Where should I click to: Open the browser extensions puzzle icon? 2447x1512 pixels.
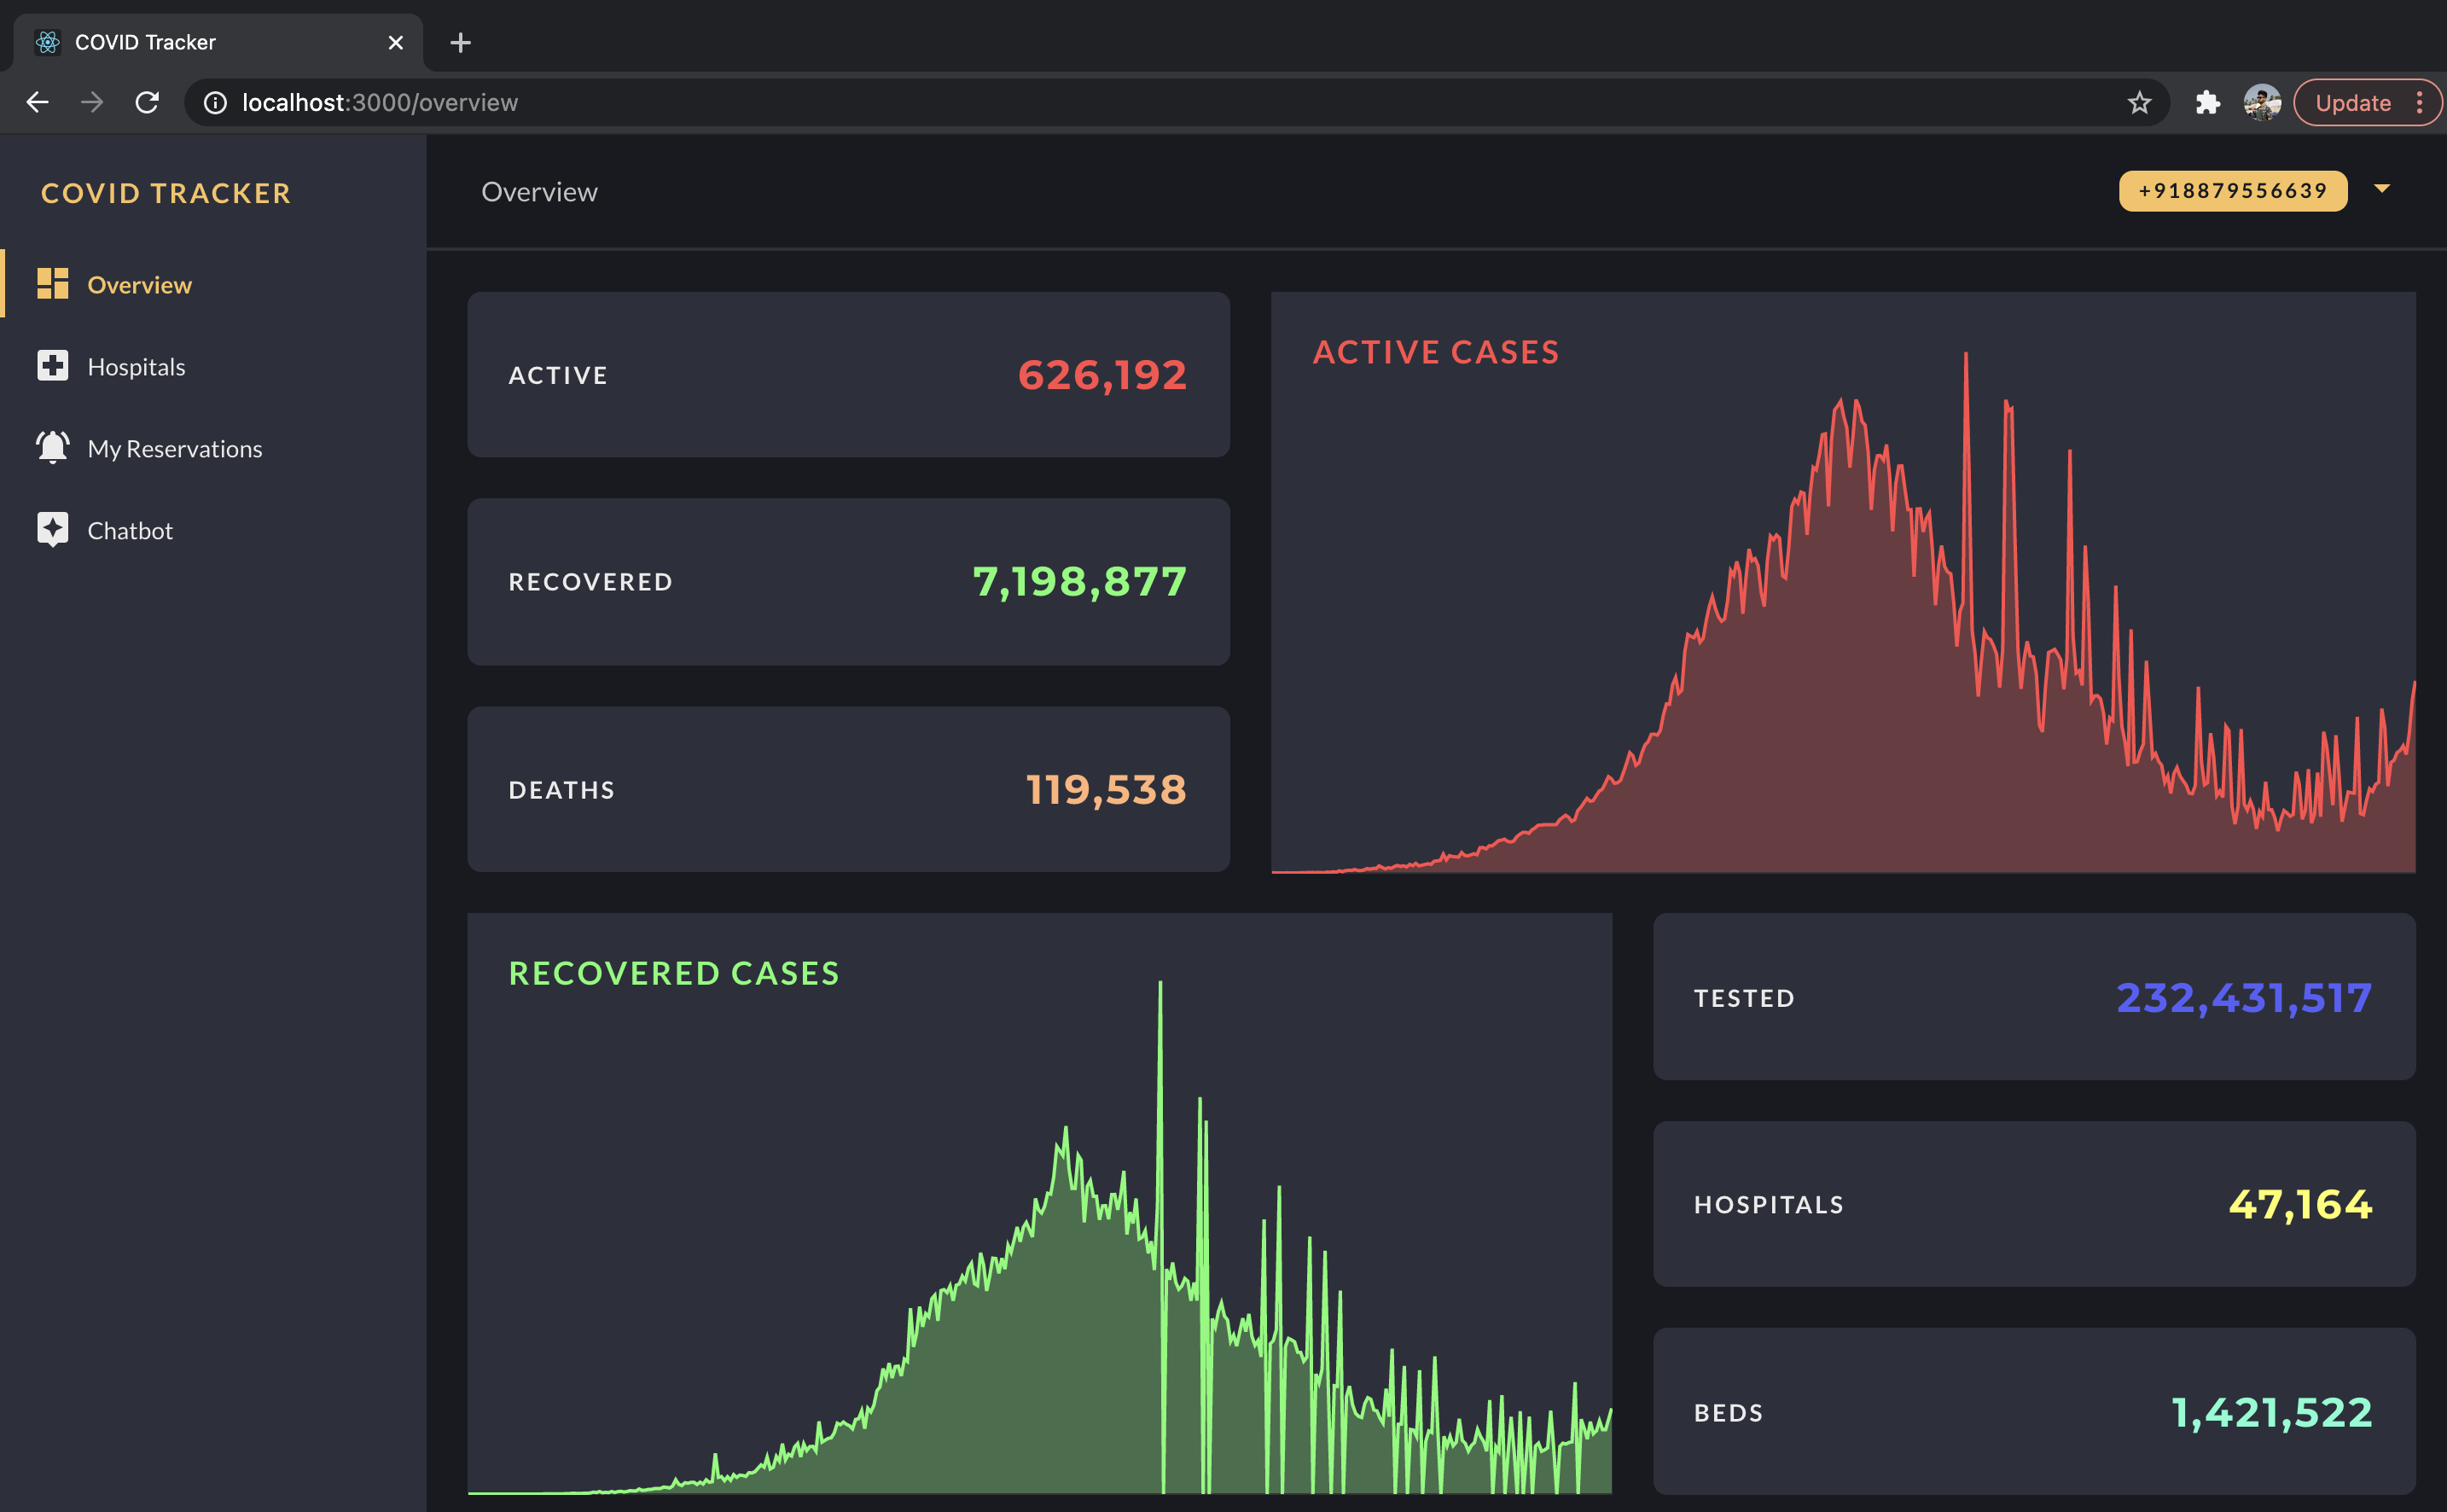tap(2207, 103)
